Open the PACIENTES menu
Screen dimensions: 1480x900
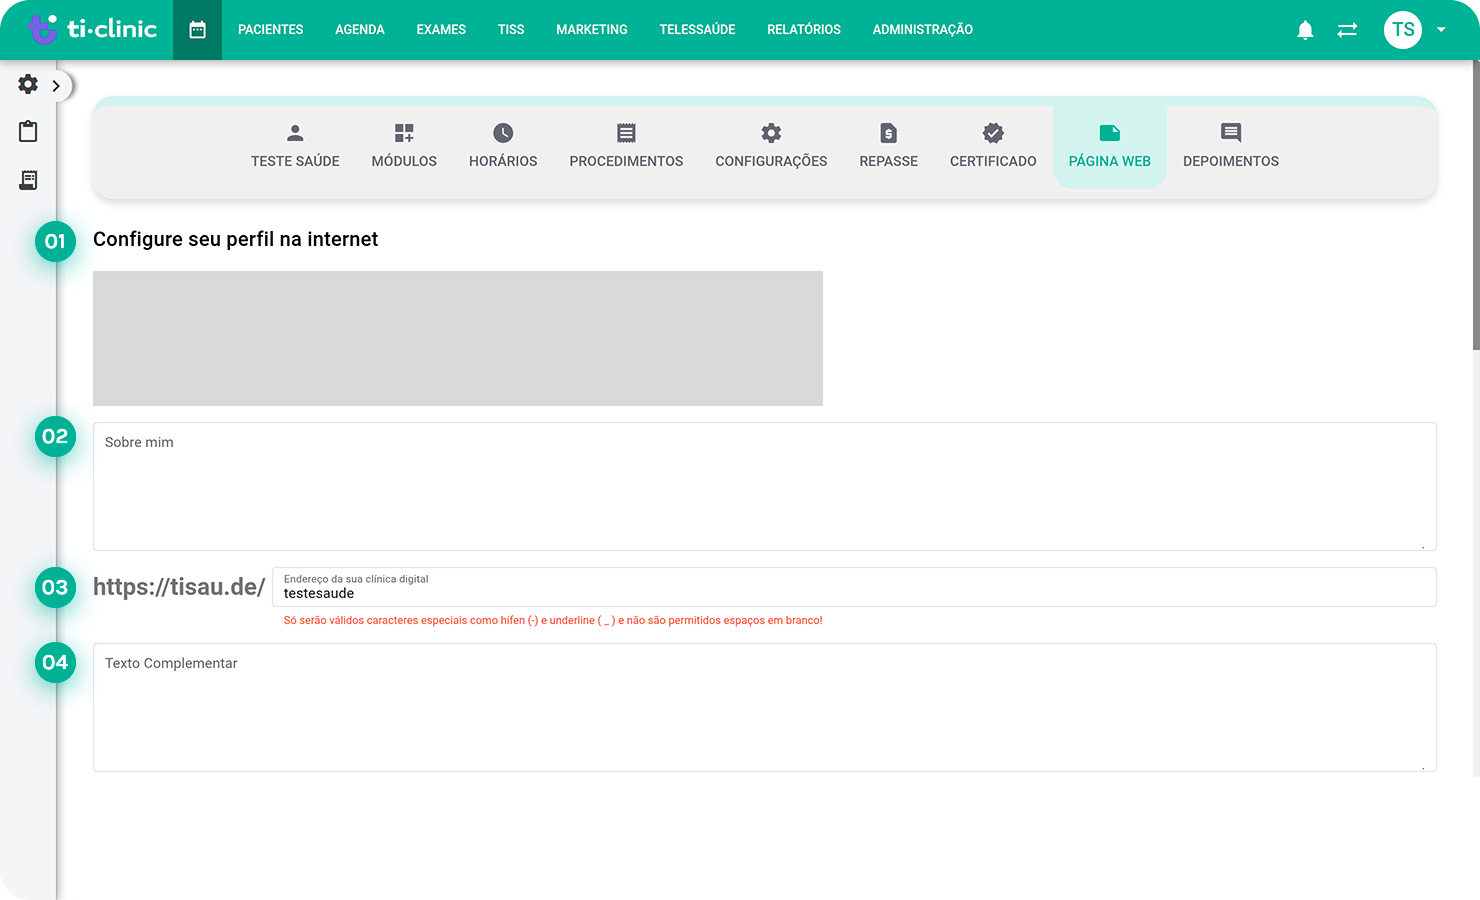(270, 30)
